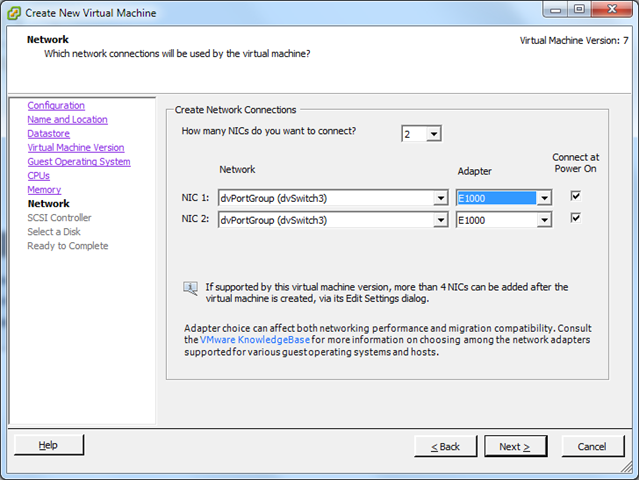The width and height of the screenshot is (639, 480).
Task: Click the Next button
Action: pyautogui.click(x=515, y=446)
